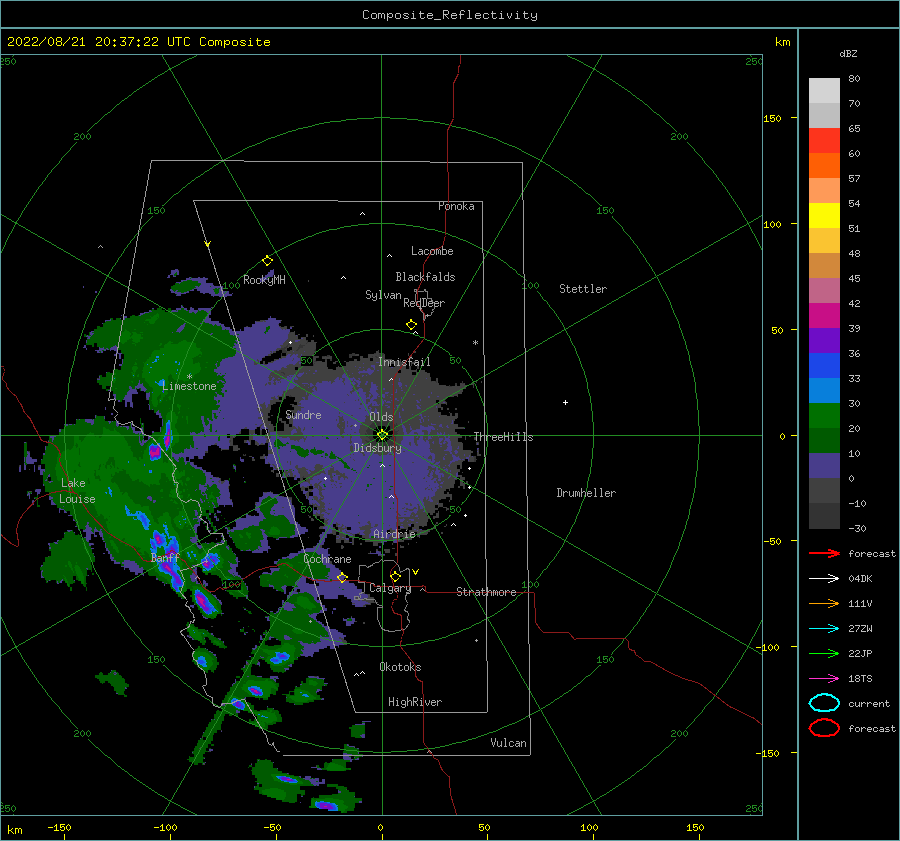Click the red forecast ellipse icon
The image size is (900, 841).
824,728
